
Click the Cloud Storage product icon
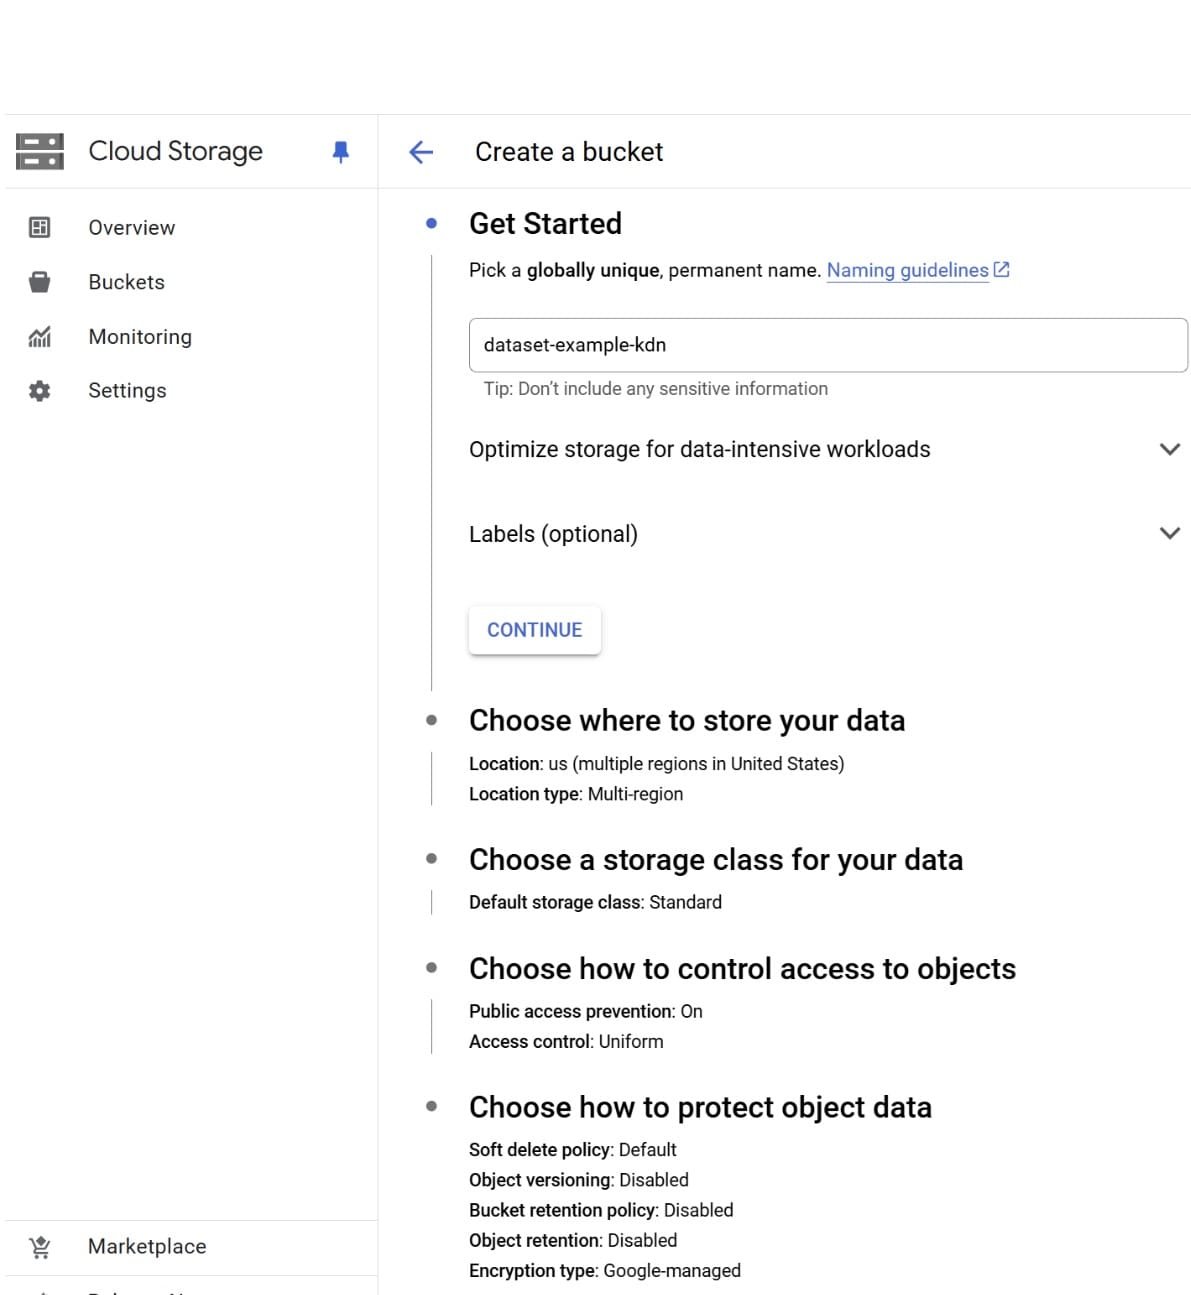(40, 151)
